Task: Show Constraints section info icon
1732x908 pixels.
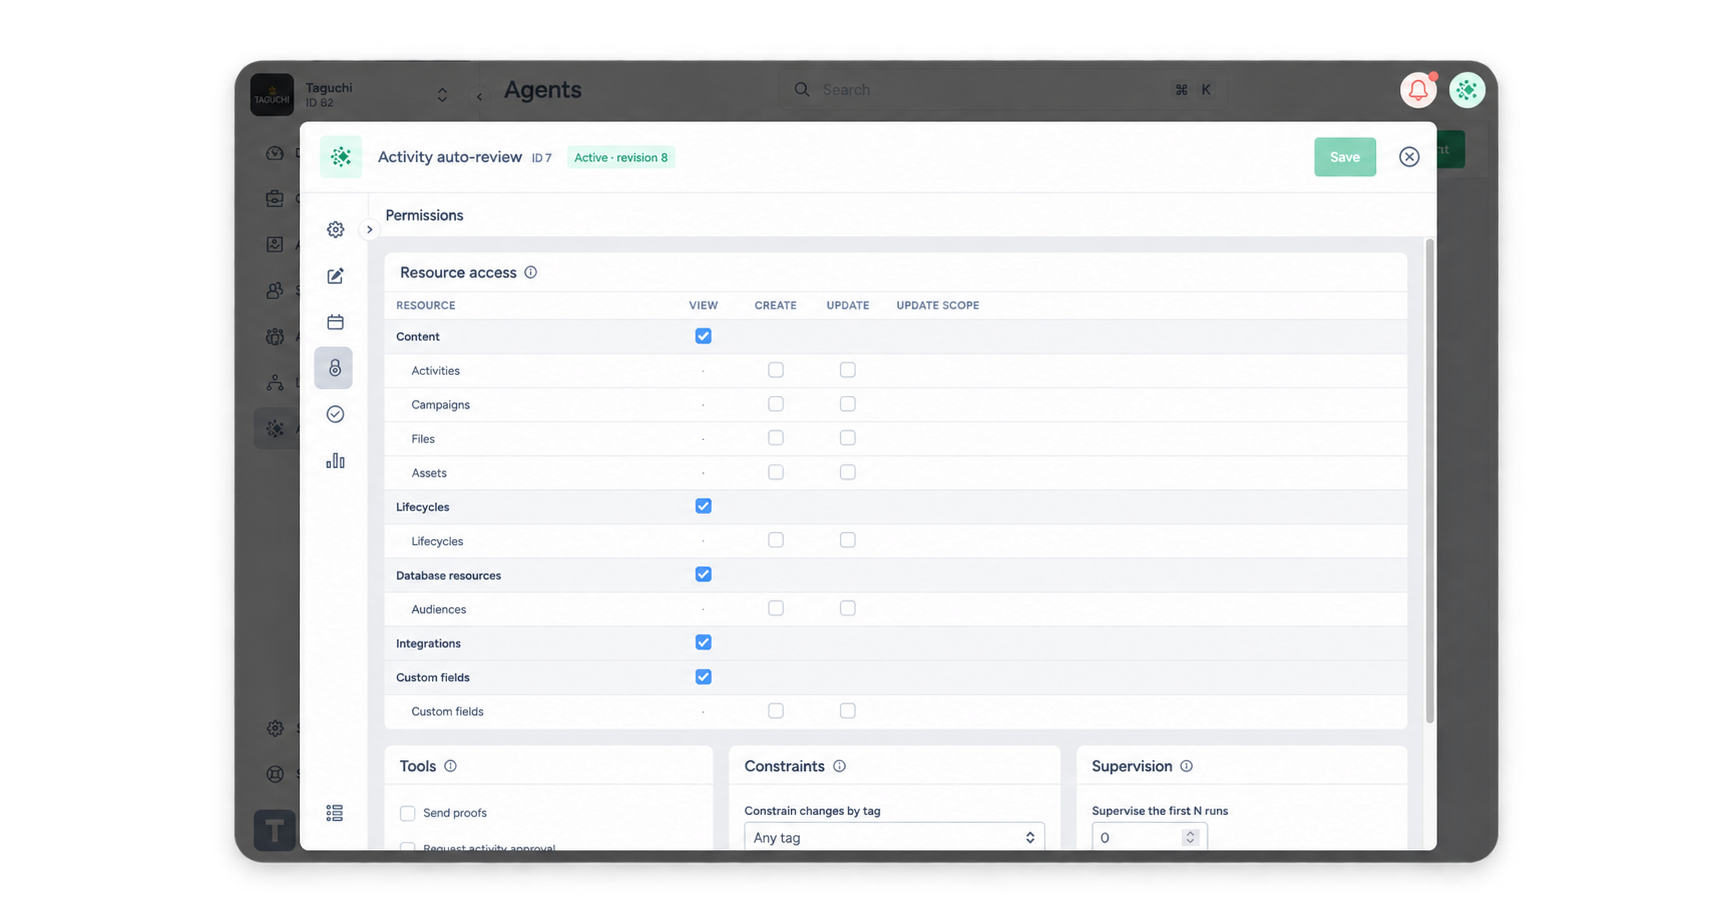Action: (840, 766)
